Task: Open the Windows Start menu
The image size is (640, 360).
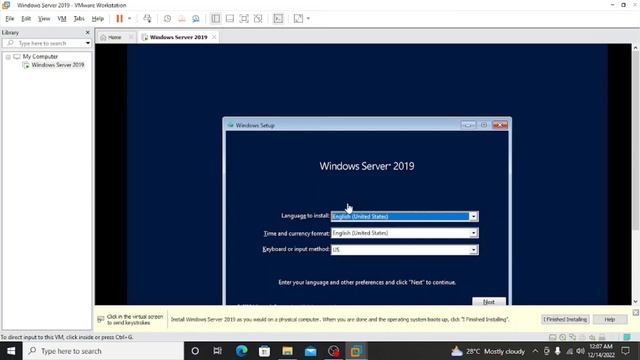Action: [x=11, y=351]
